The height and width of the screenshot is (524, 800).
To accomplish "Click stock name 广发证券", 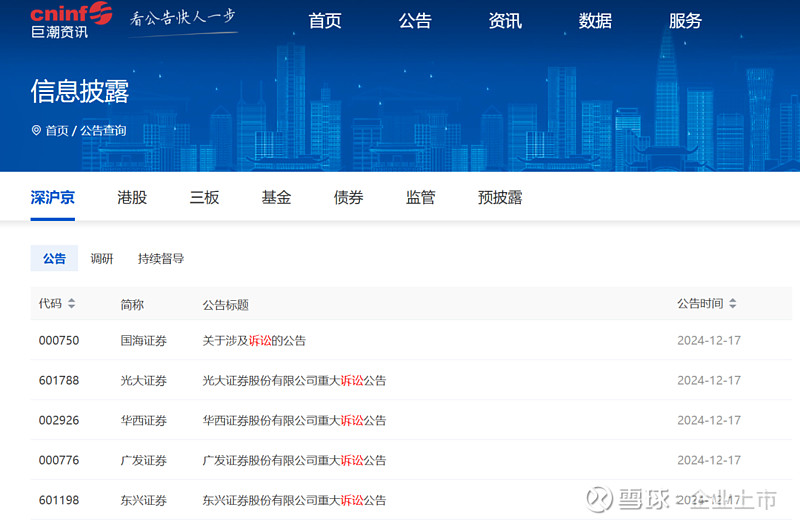I will (x=143, y=460).
